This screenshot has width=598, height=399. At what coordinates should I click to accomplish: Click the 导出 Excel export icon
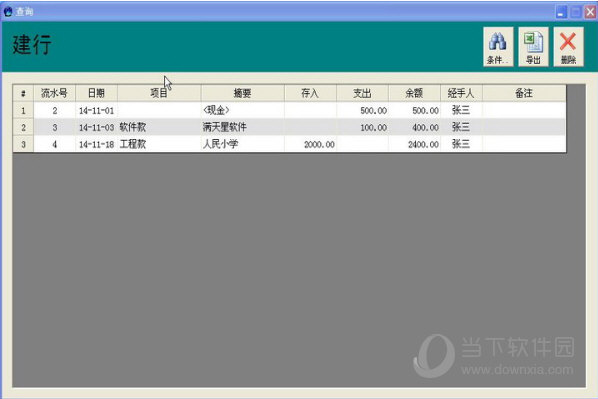(x=533, y=47)
